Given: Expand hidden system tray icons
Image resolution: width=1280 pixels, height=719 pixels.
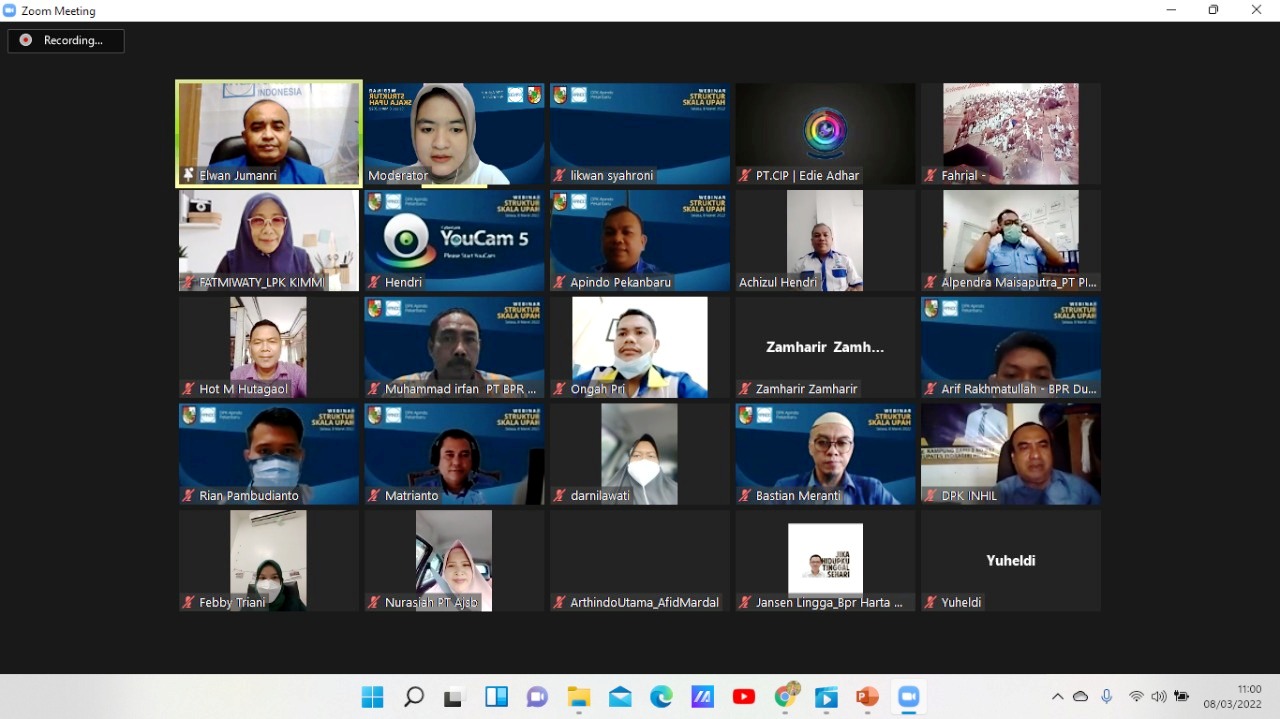Looking at the screenshot, I should 1057,697.
